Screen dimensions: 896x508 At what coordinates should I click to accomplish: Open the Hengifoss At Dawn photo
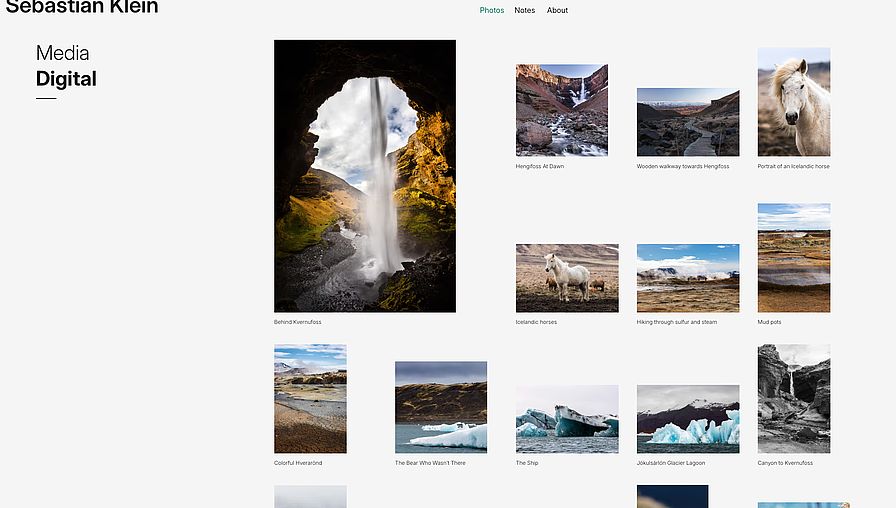pyautogui.click(x=562, y=110)
